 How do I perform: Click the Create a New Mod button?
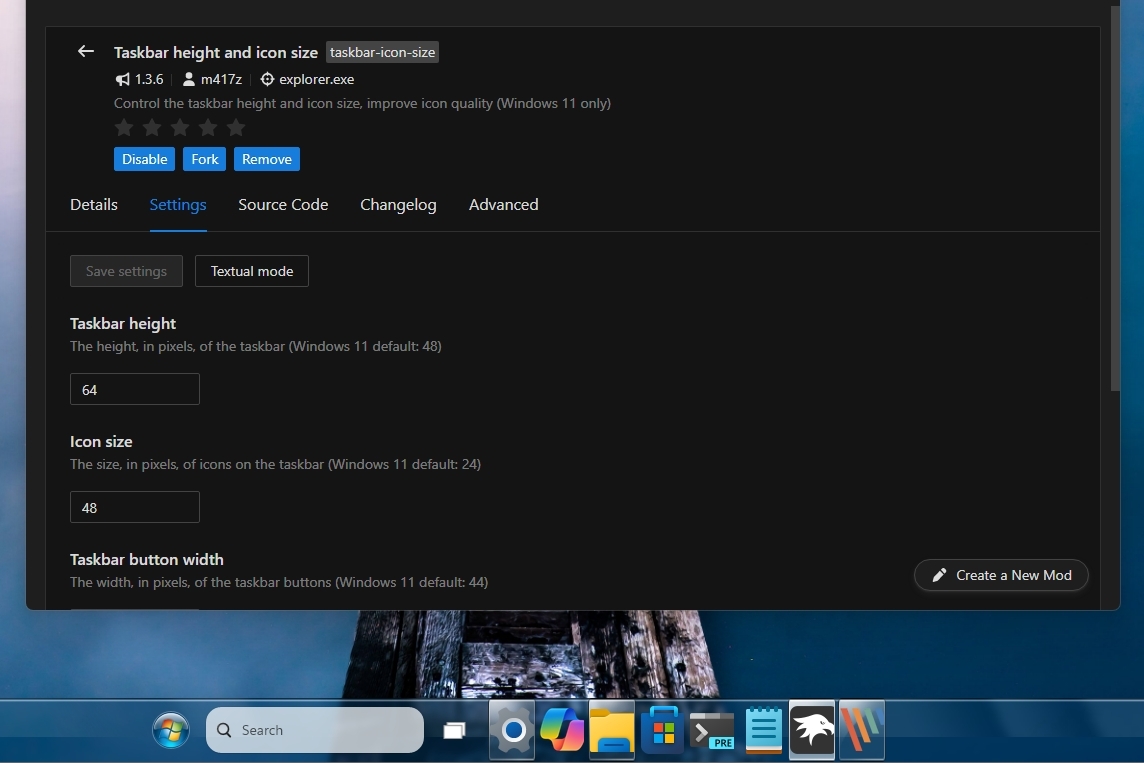(x=1000, y=575)
